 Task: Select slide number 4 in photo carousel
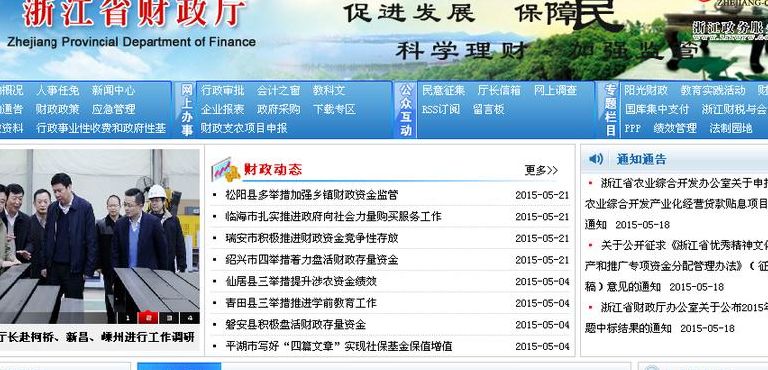[190, 318]
